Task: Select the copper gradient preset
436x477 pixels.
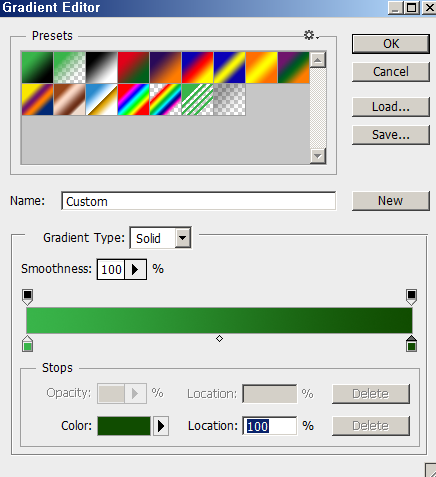Action: click(69, 99)
